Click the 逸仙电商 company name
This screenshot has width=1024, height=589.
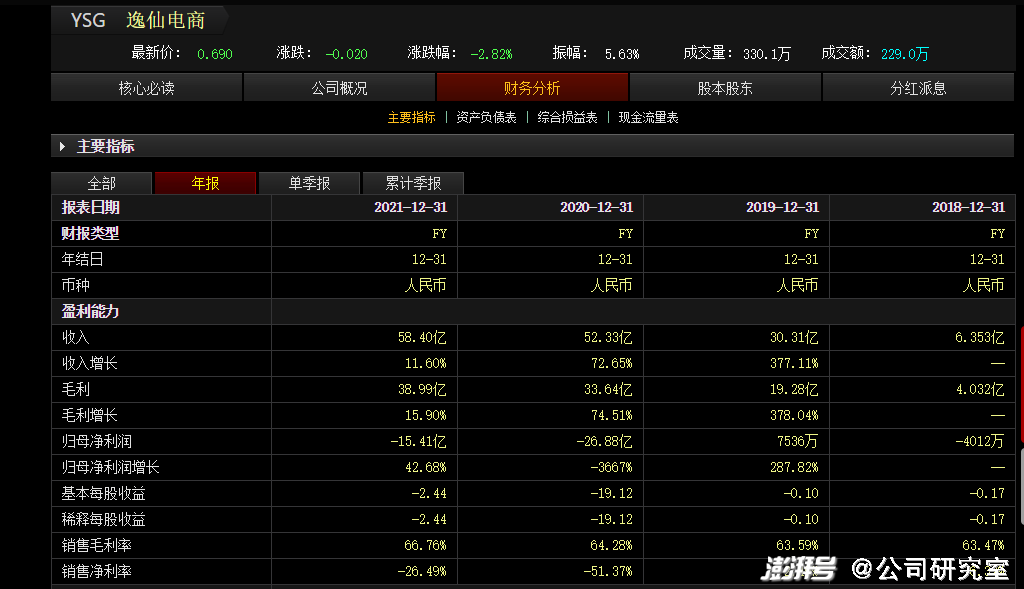click(x=166, y=20)
